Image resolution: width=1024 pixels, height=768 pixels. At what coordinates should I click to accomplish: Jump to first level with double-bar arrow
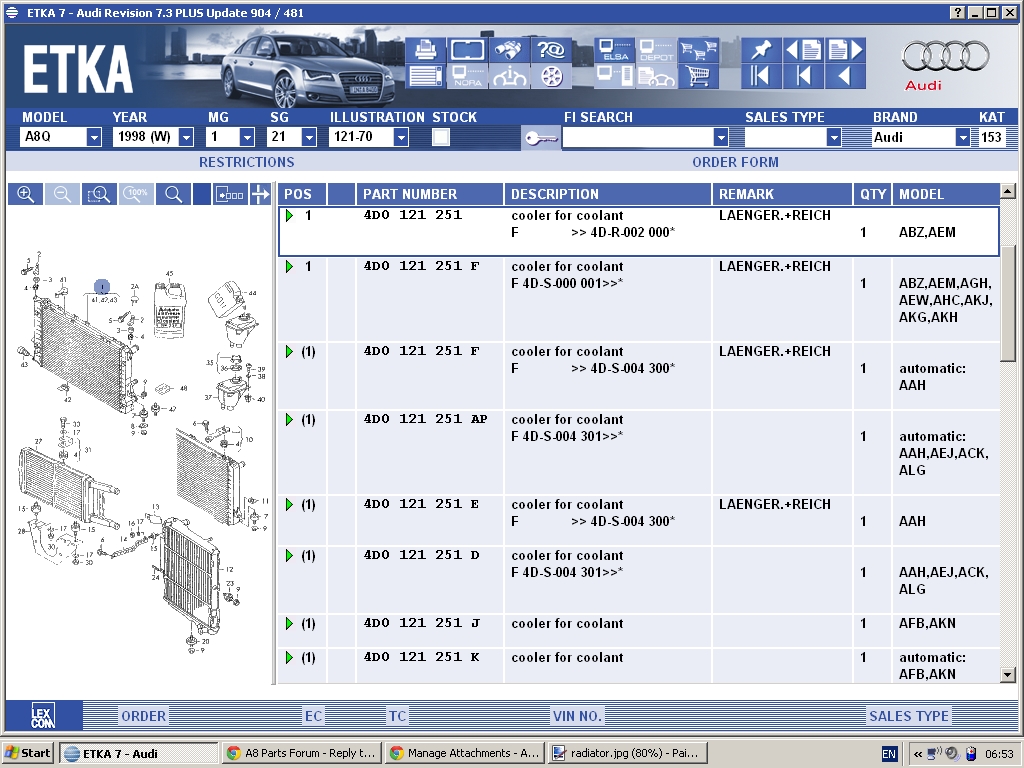(761, 76)
